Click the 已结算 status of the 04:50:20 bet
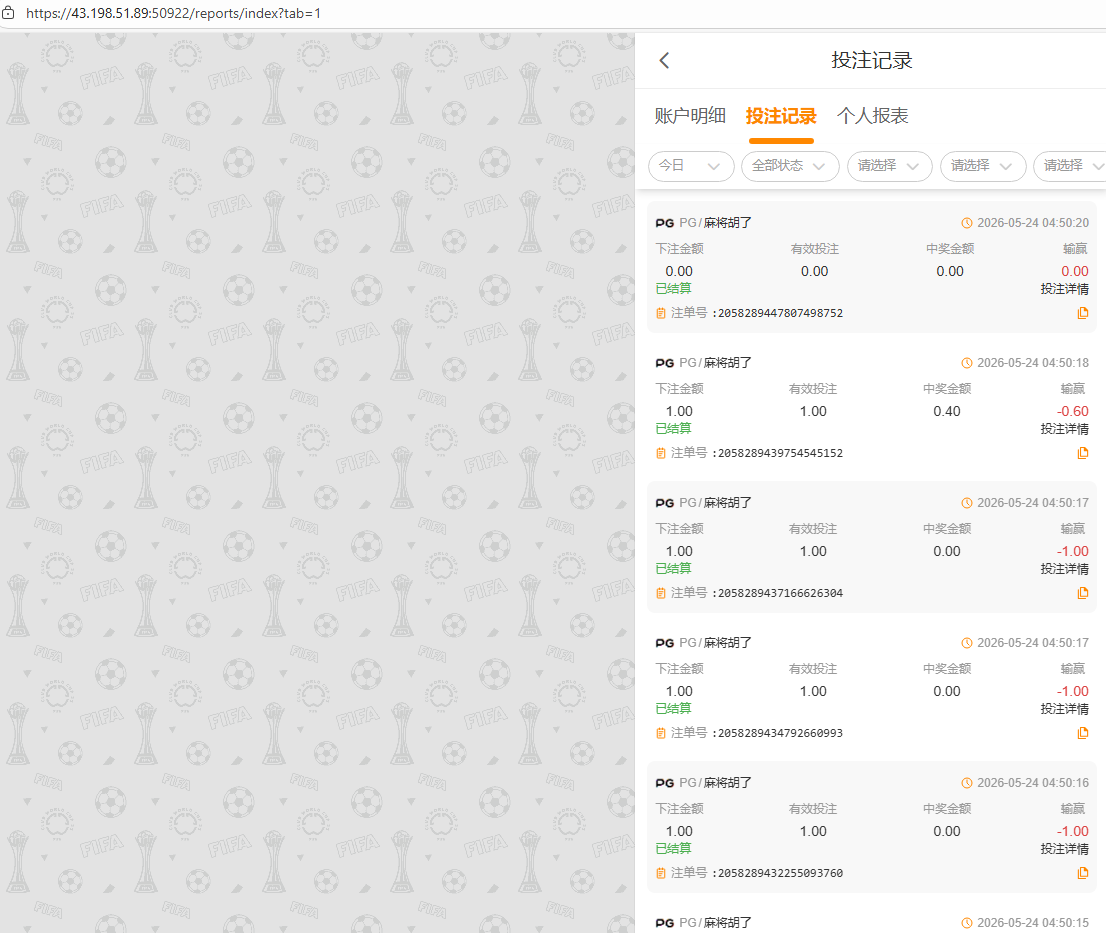Image resolution: width=1106 pixels, height=933 pixels. point(674,289)
